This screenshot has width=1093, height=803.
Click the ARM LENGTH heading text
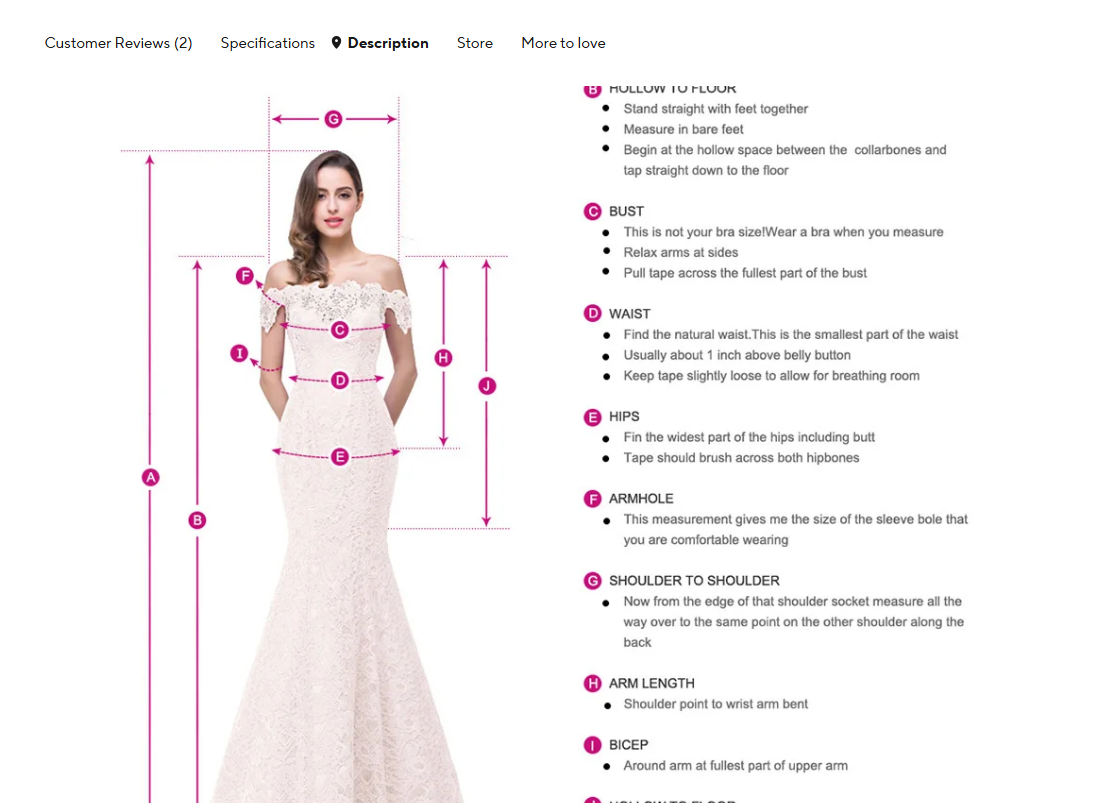(x=652, y=683)
